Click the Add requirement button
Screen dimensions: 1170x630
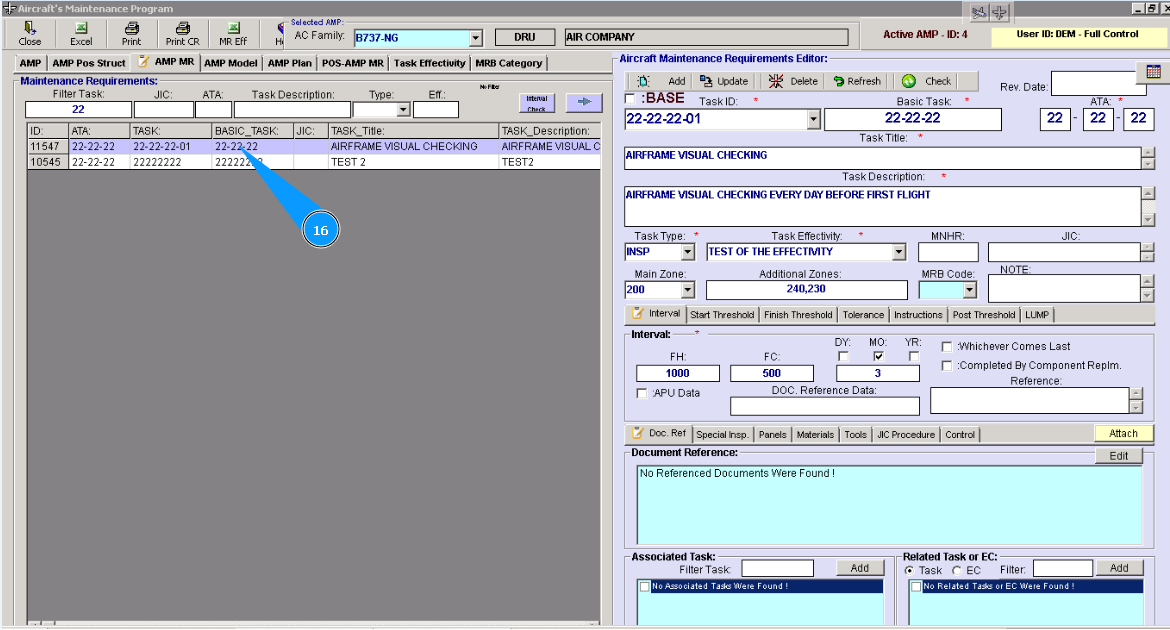(663, 81)
